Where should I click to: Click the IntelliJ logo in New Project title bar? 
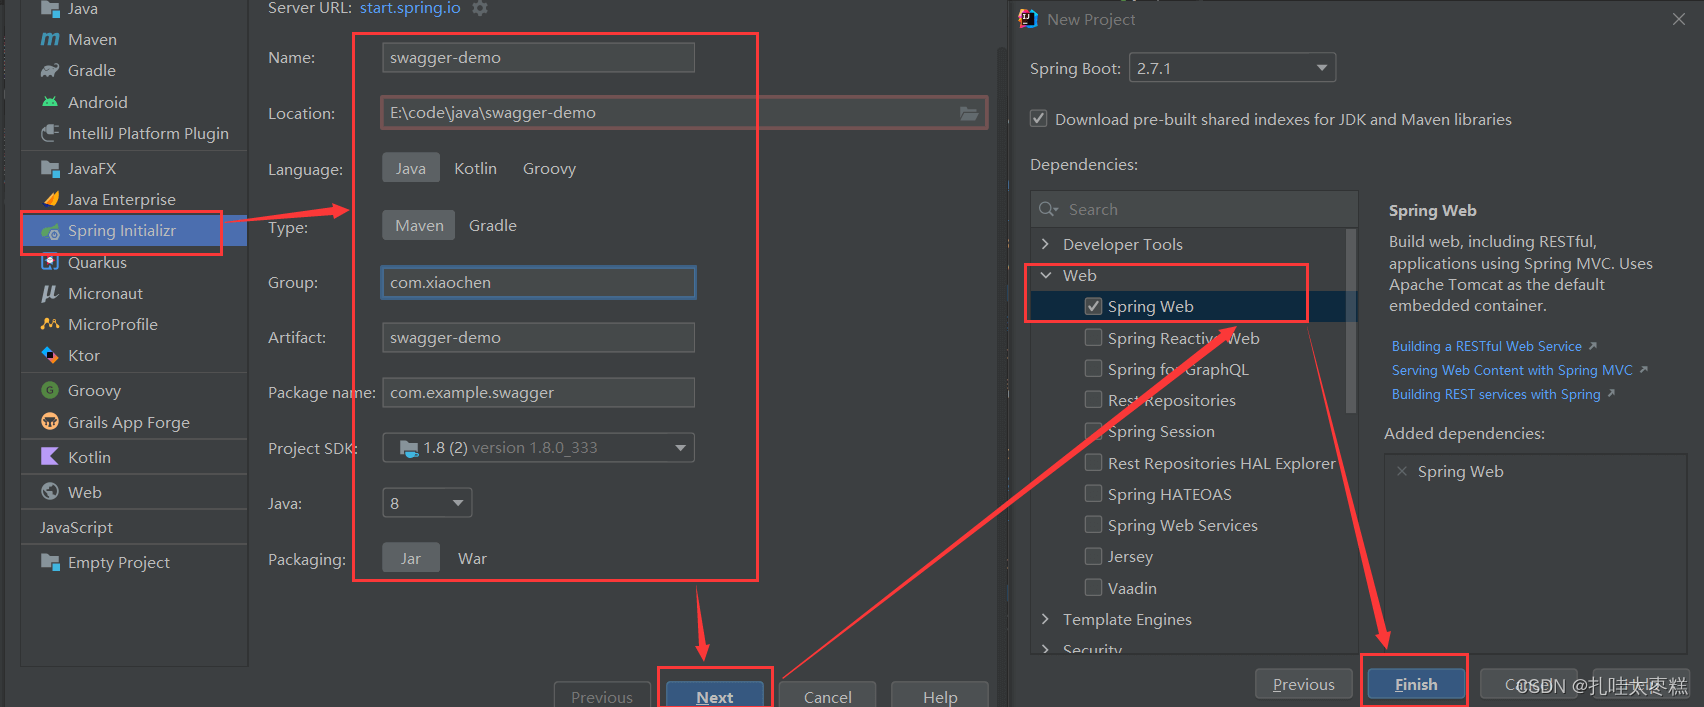(1027, 19)
